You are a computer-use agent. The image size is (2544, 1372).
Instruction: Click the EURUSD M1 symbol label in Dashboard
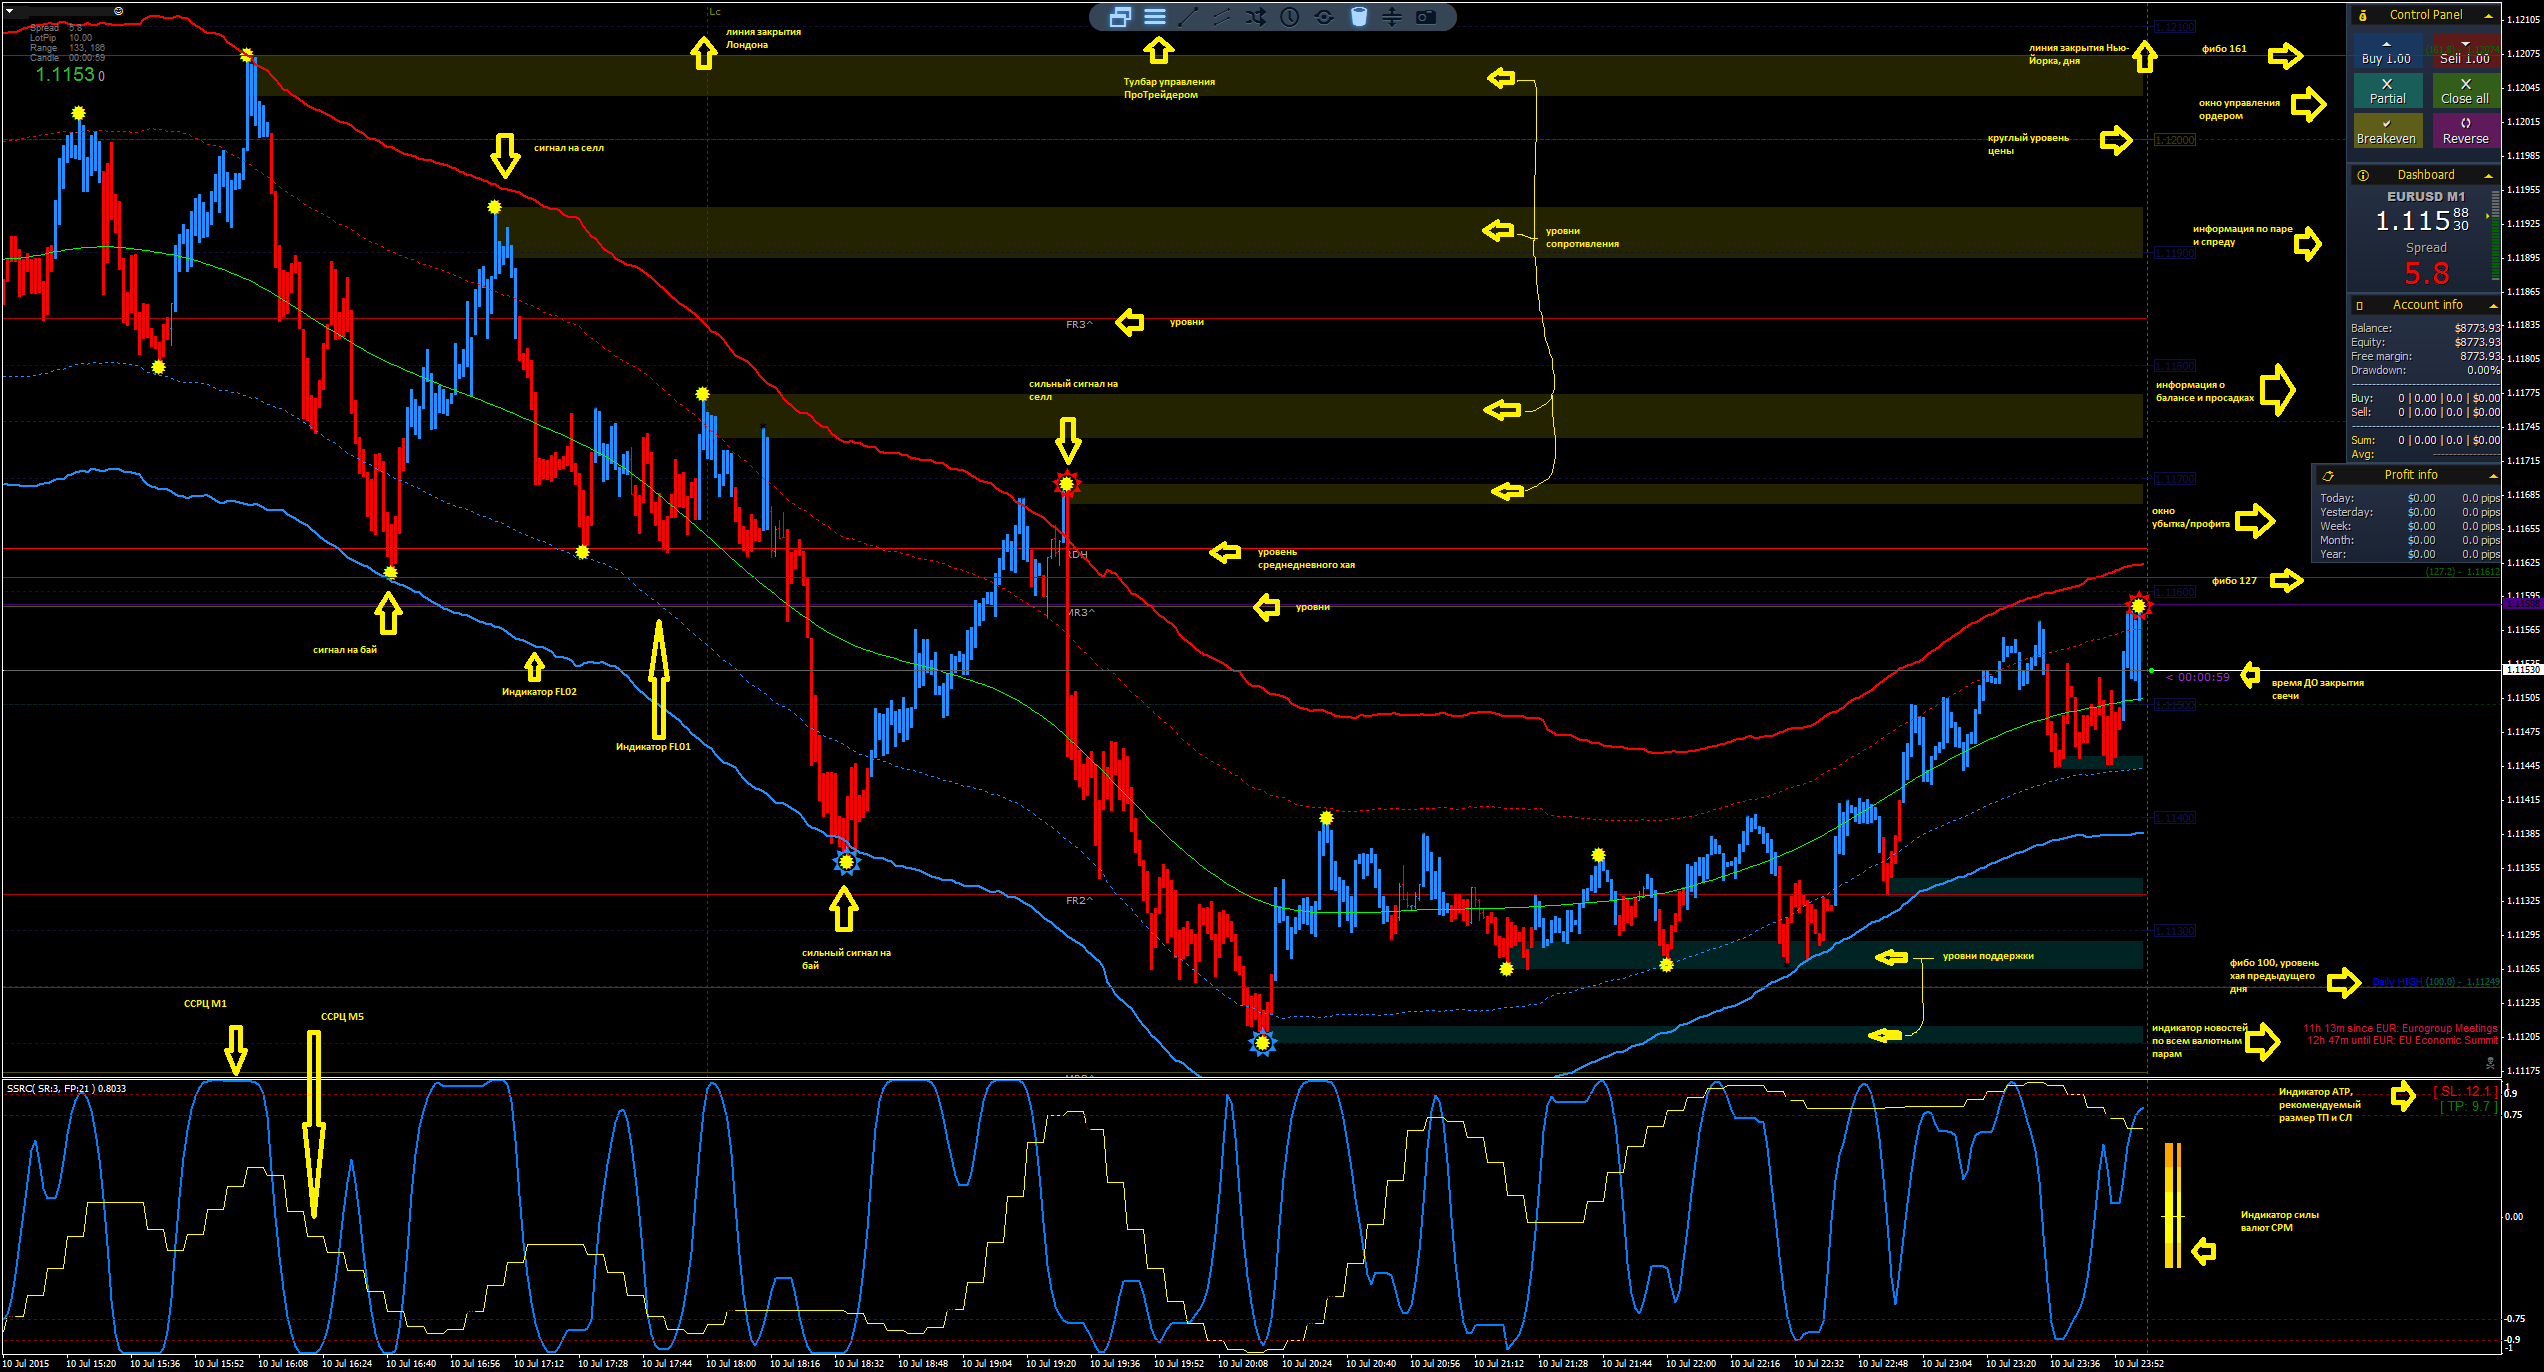click(2426, 197)
